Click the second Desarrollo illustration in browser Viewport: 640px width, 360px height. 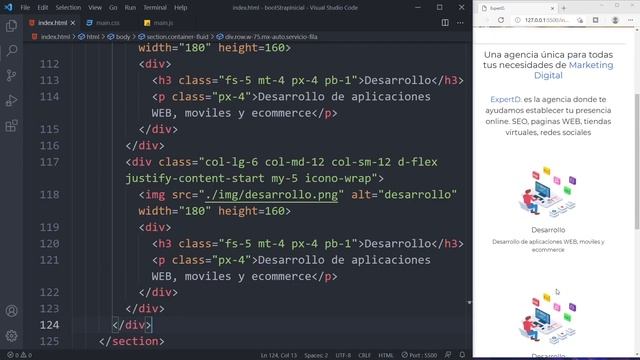click(x=548, y=318)
